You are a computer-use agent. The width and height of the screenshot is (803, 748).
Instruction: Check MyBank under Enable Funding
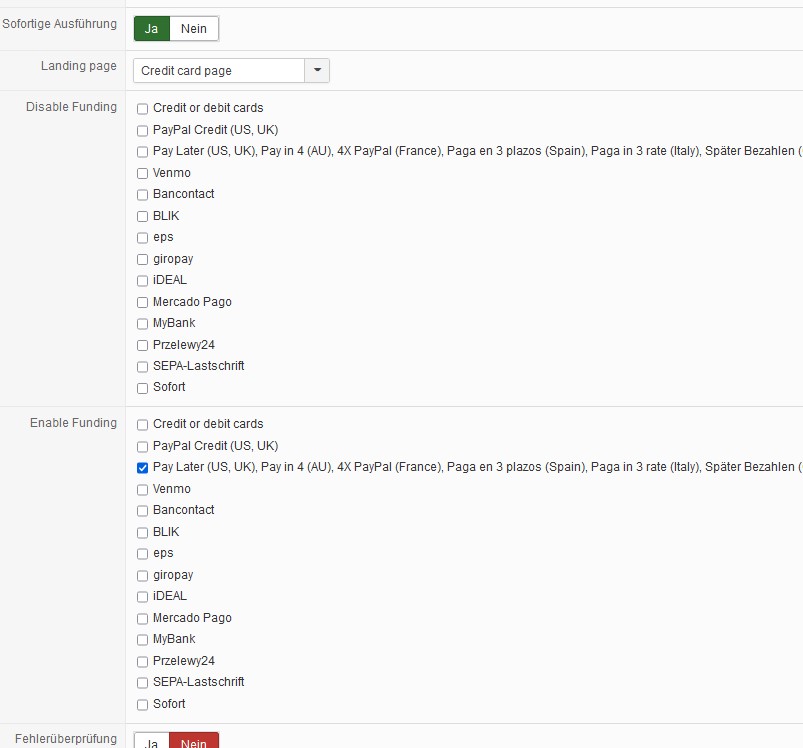point(142,640)
